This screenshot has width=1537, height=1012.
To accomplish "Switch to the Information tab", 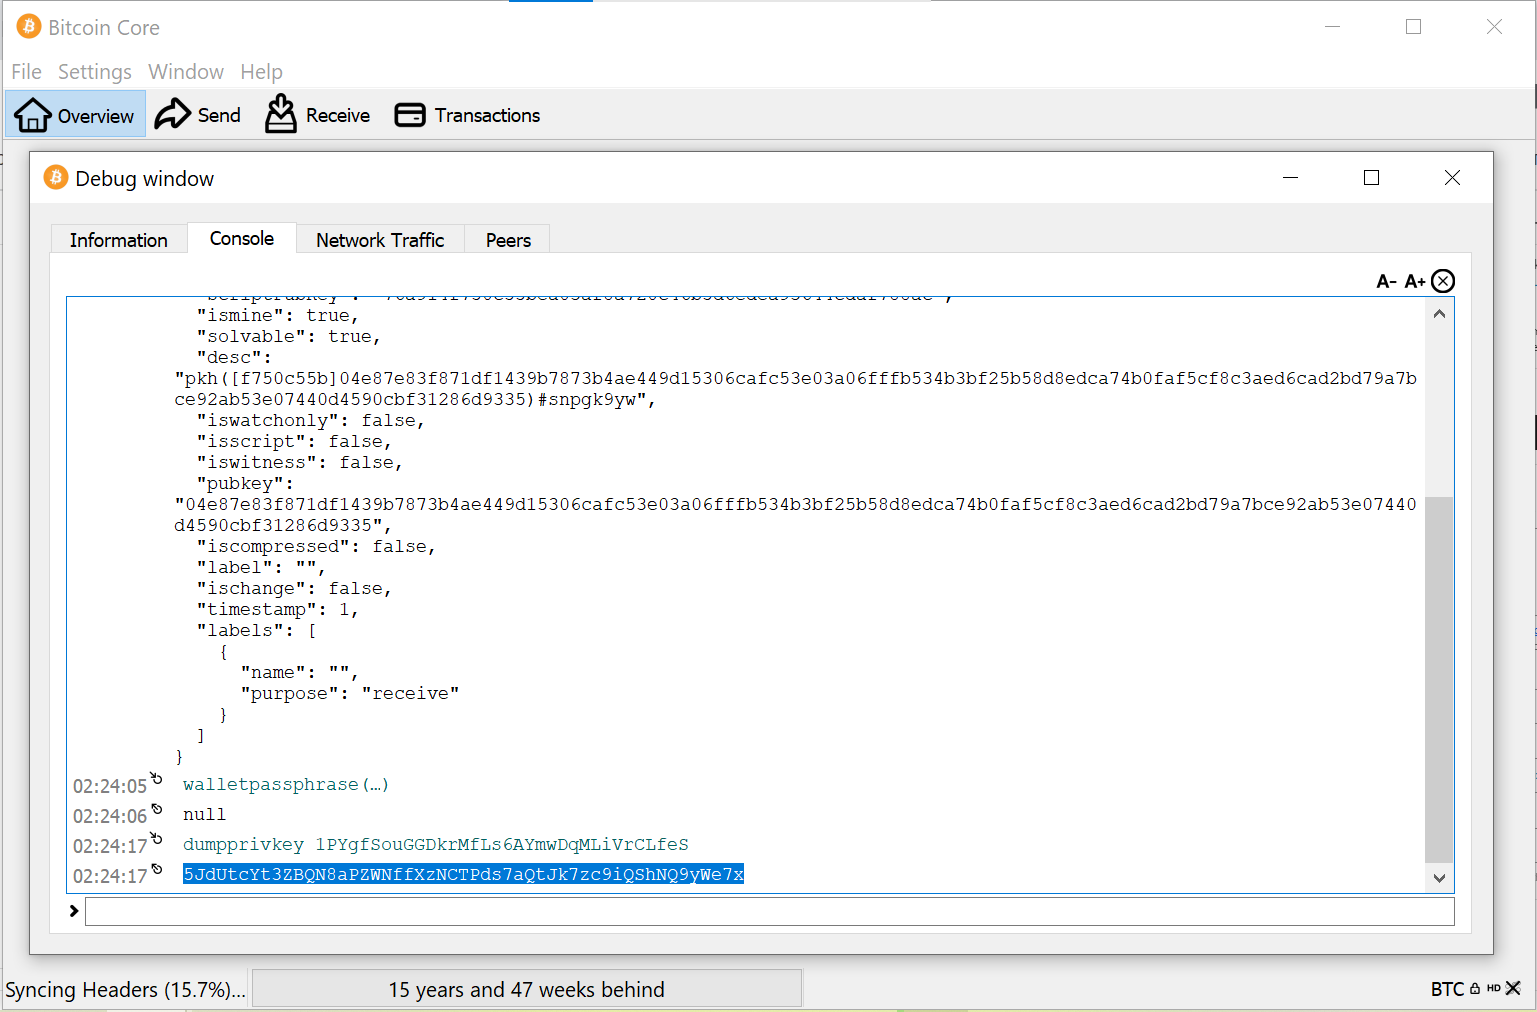I will click(x=119, y=240).
